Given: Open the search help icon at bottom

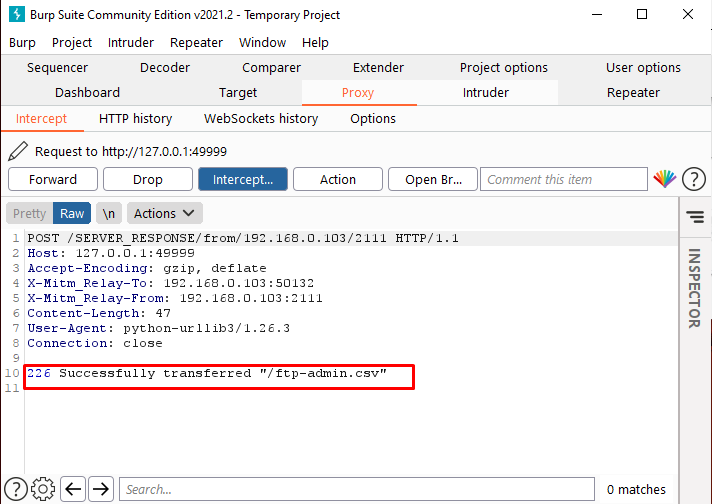Looking at the screenshot, I should (x=16, y=489).
